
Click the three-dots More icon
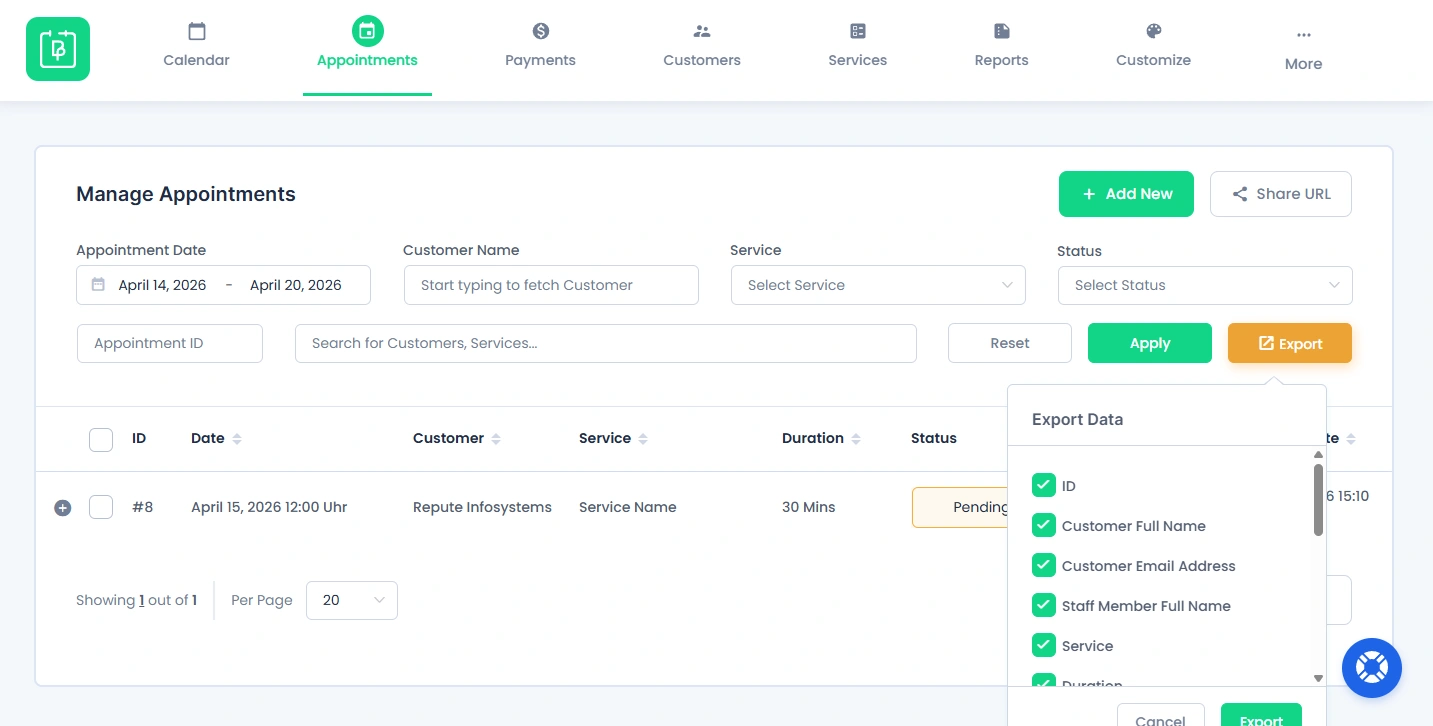1304,35
